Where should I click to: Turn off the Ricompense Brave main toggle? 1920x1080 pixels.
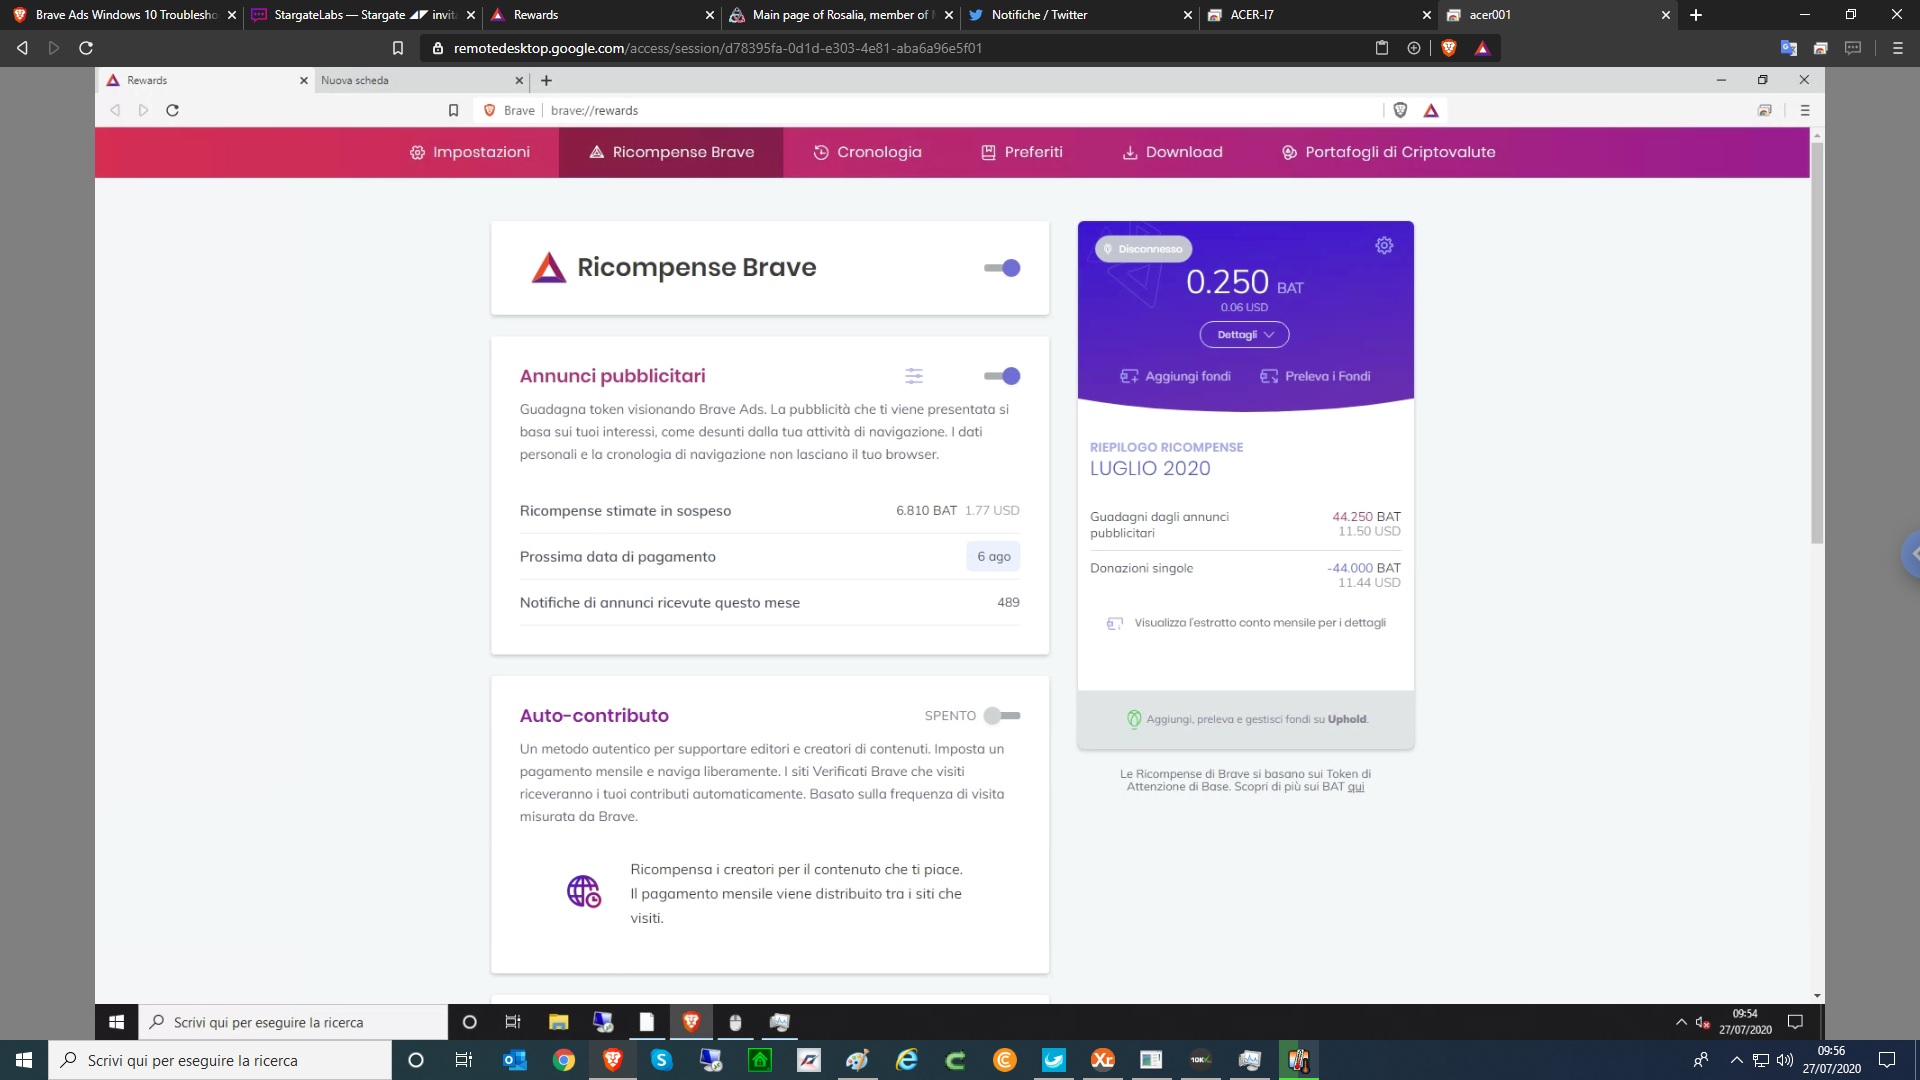click(1002, 268)
